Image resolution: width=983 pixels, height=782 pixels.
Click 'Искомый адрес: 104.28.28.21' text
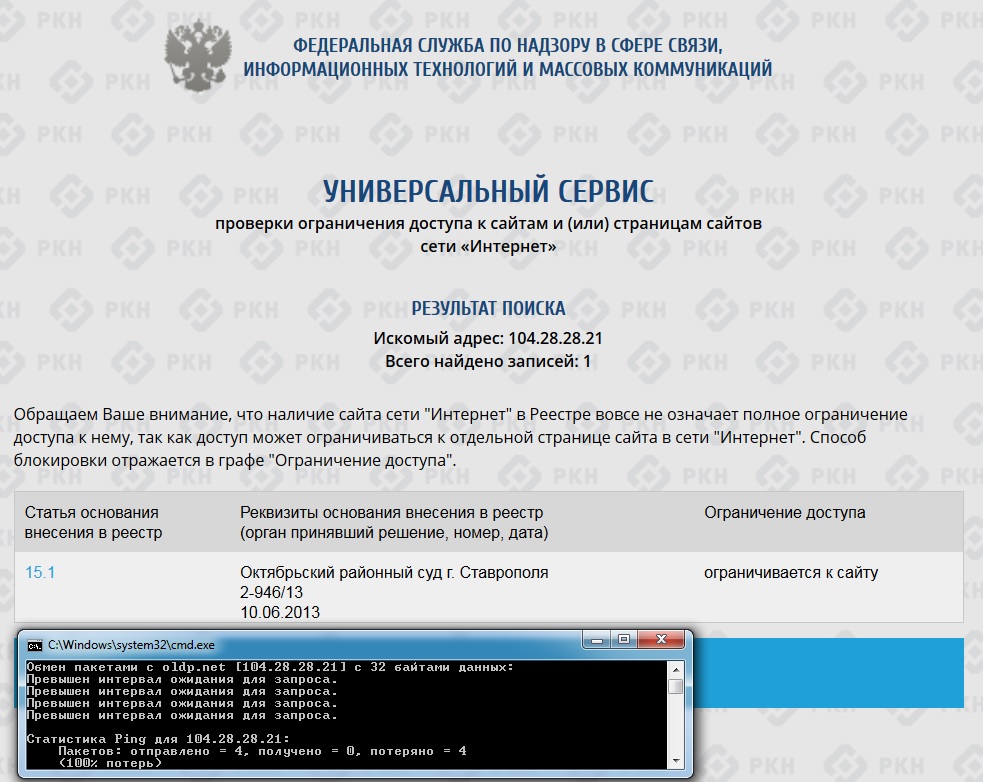pyautogui.click(x=488, y=339)
